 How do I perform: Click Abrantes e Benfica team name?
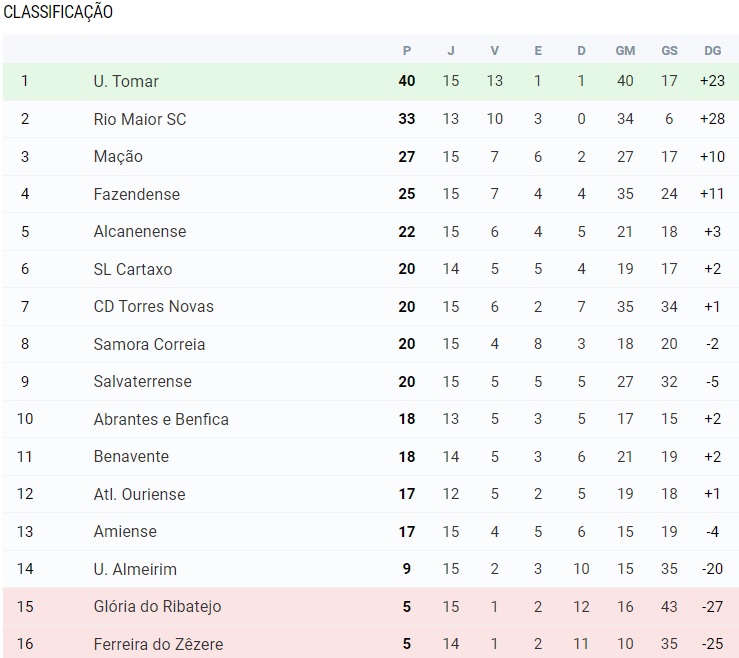tap(161, 419)
